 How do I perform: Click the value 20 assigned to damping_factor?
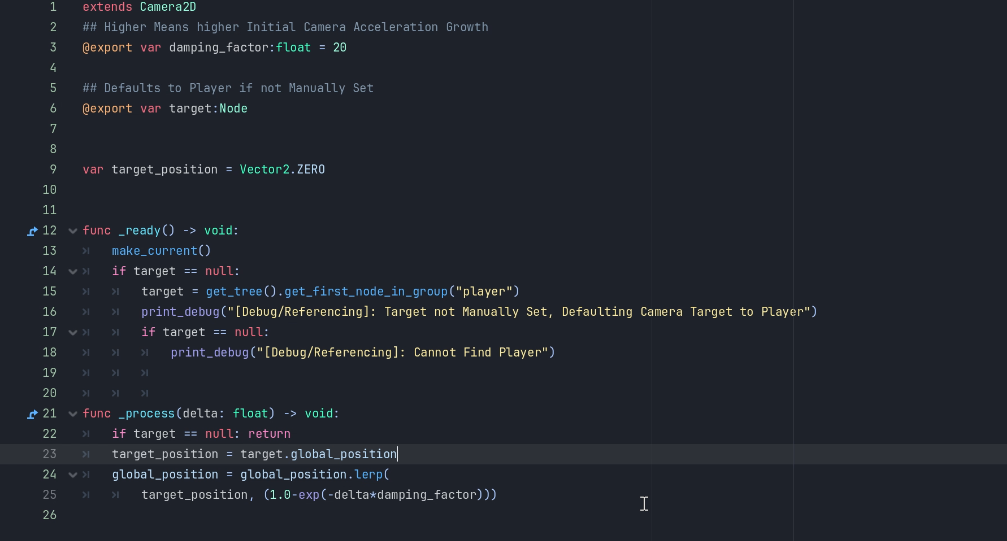[340, 48]
